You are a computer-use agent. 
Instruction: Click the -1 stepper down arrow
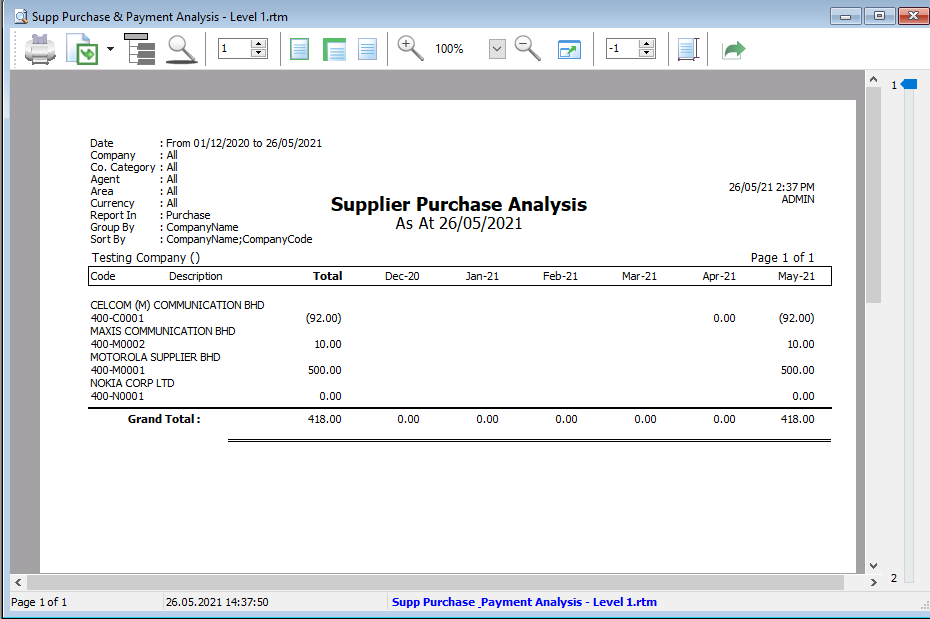pos(646,53)
